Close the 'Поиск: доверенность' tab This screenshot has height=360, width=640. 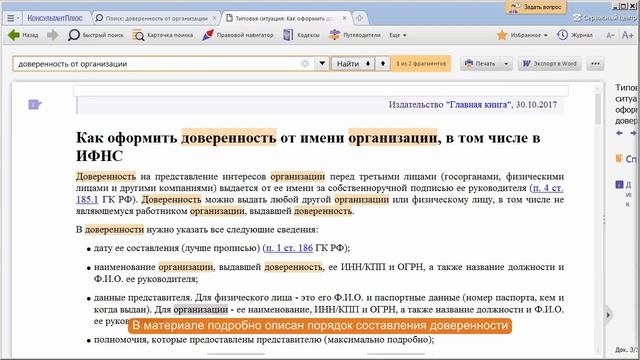click(x=214, y=18)
